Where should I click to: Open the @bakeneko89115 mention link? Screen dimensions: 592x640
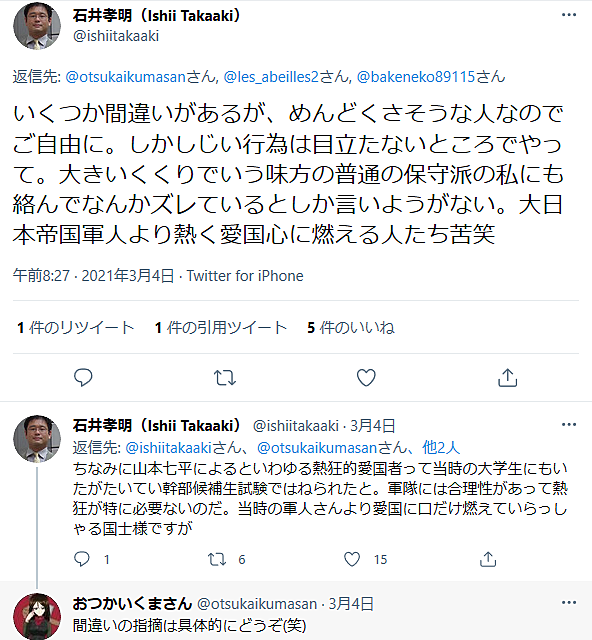coord(416,77)
